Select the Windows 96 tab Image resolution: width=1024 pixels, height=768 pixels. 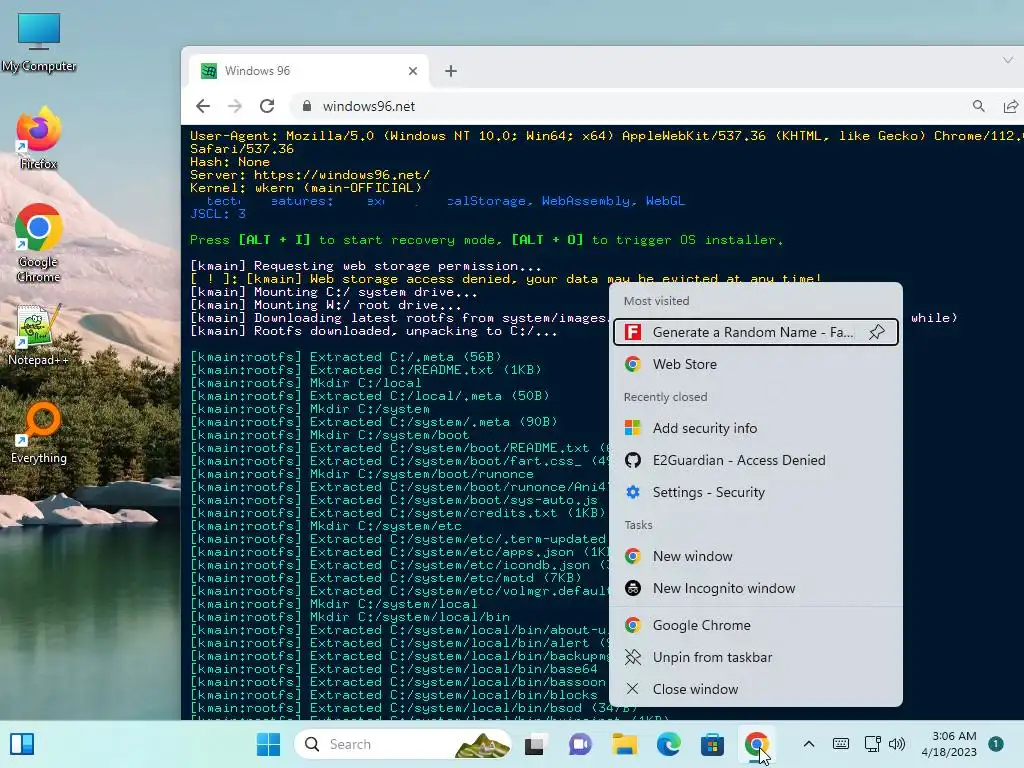pos(309,71)
